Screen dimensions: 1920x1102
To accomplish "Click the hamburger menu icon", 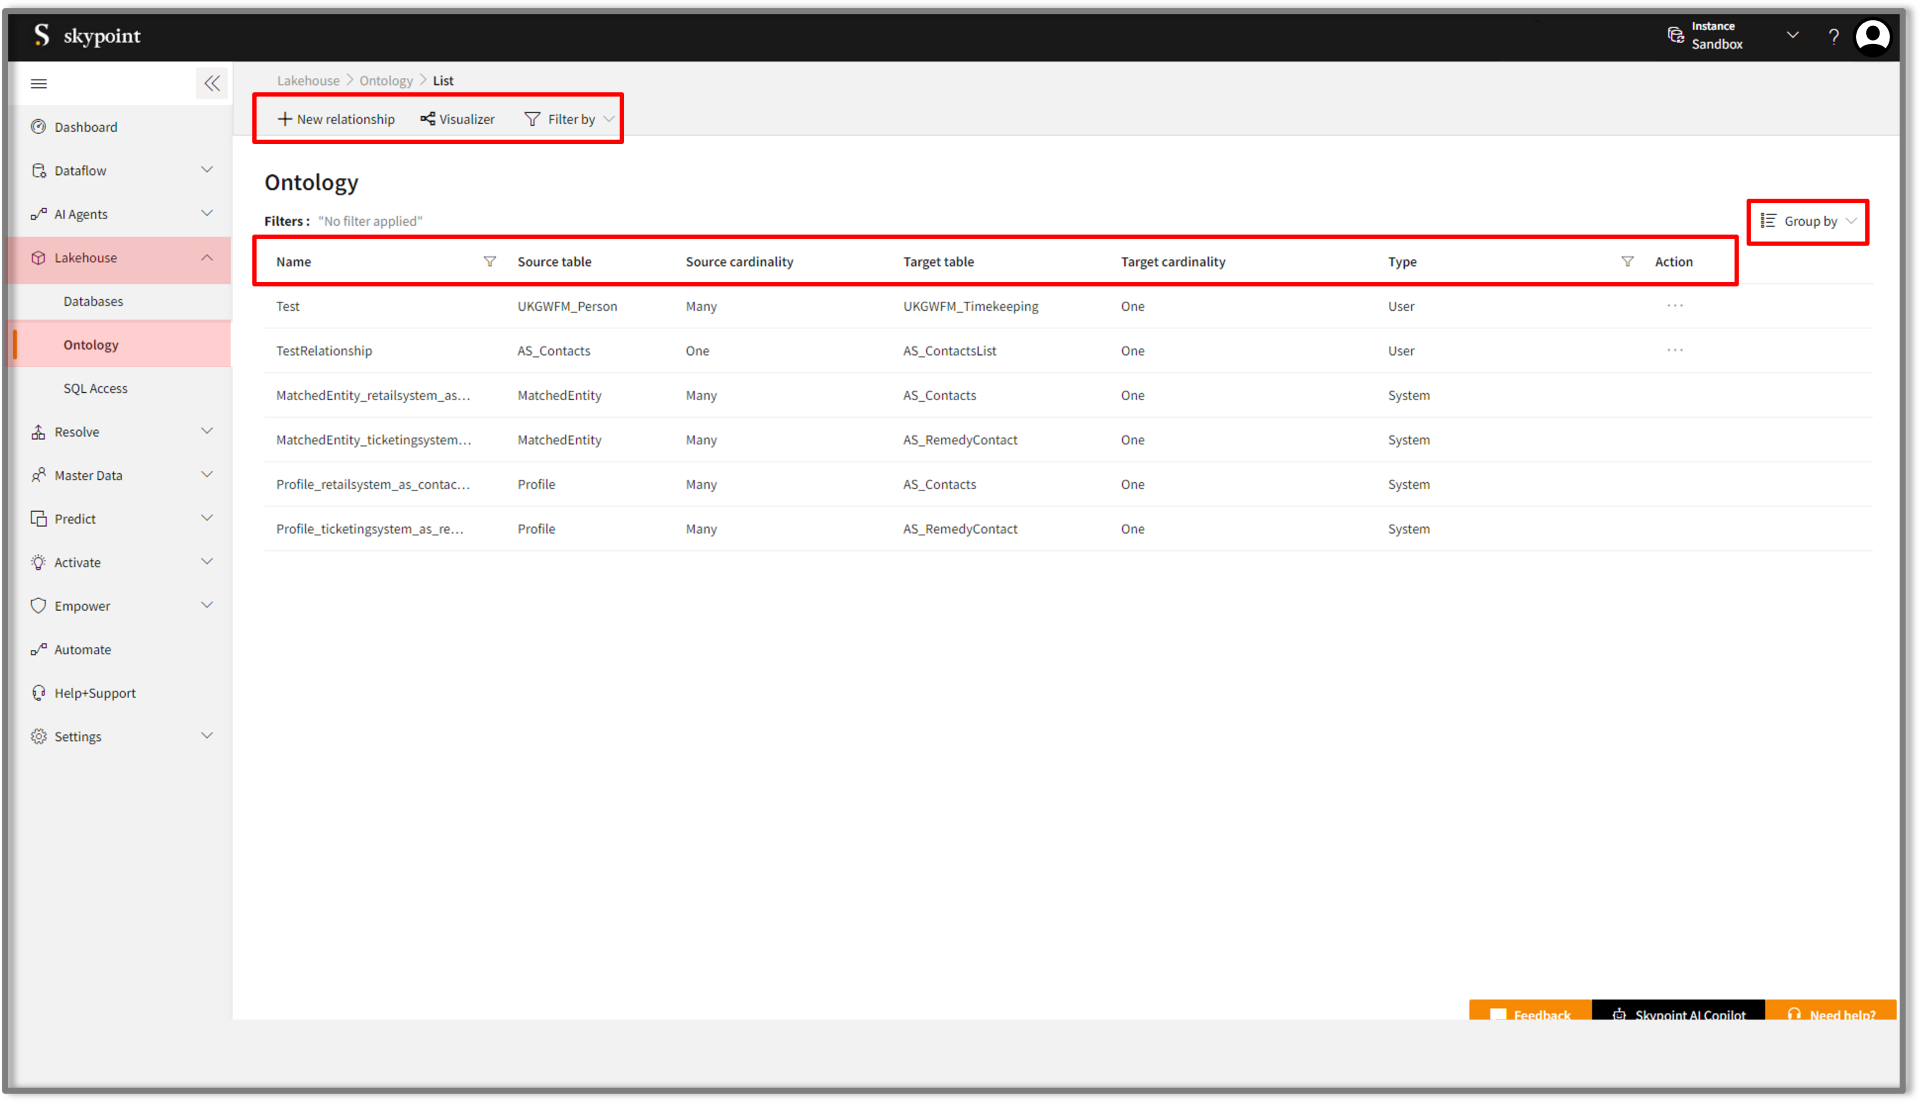I will (x=39, y=84).
